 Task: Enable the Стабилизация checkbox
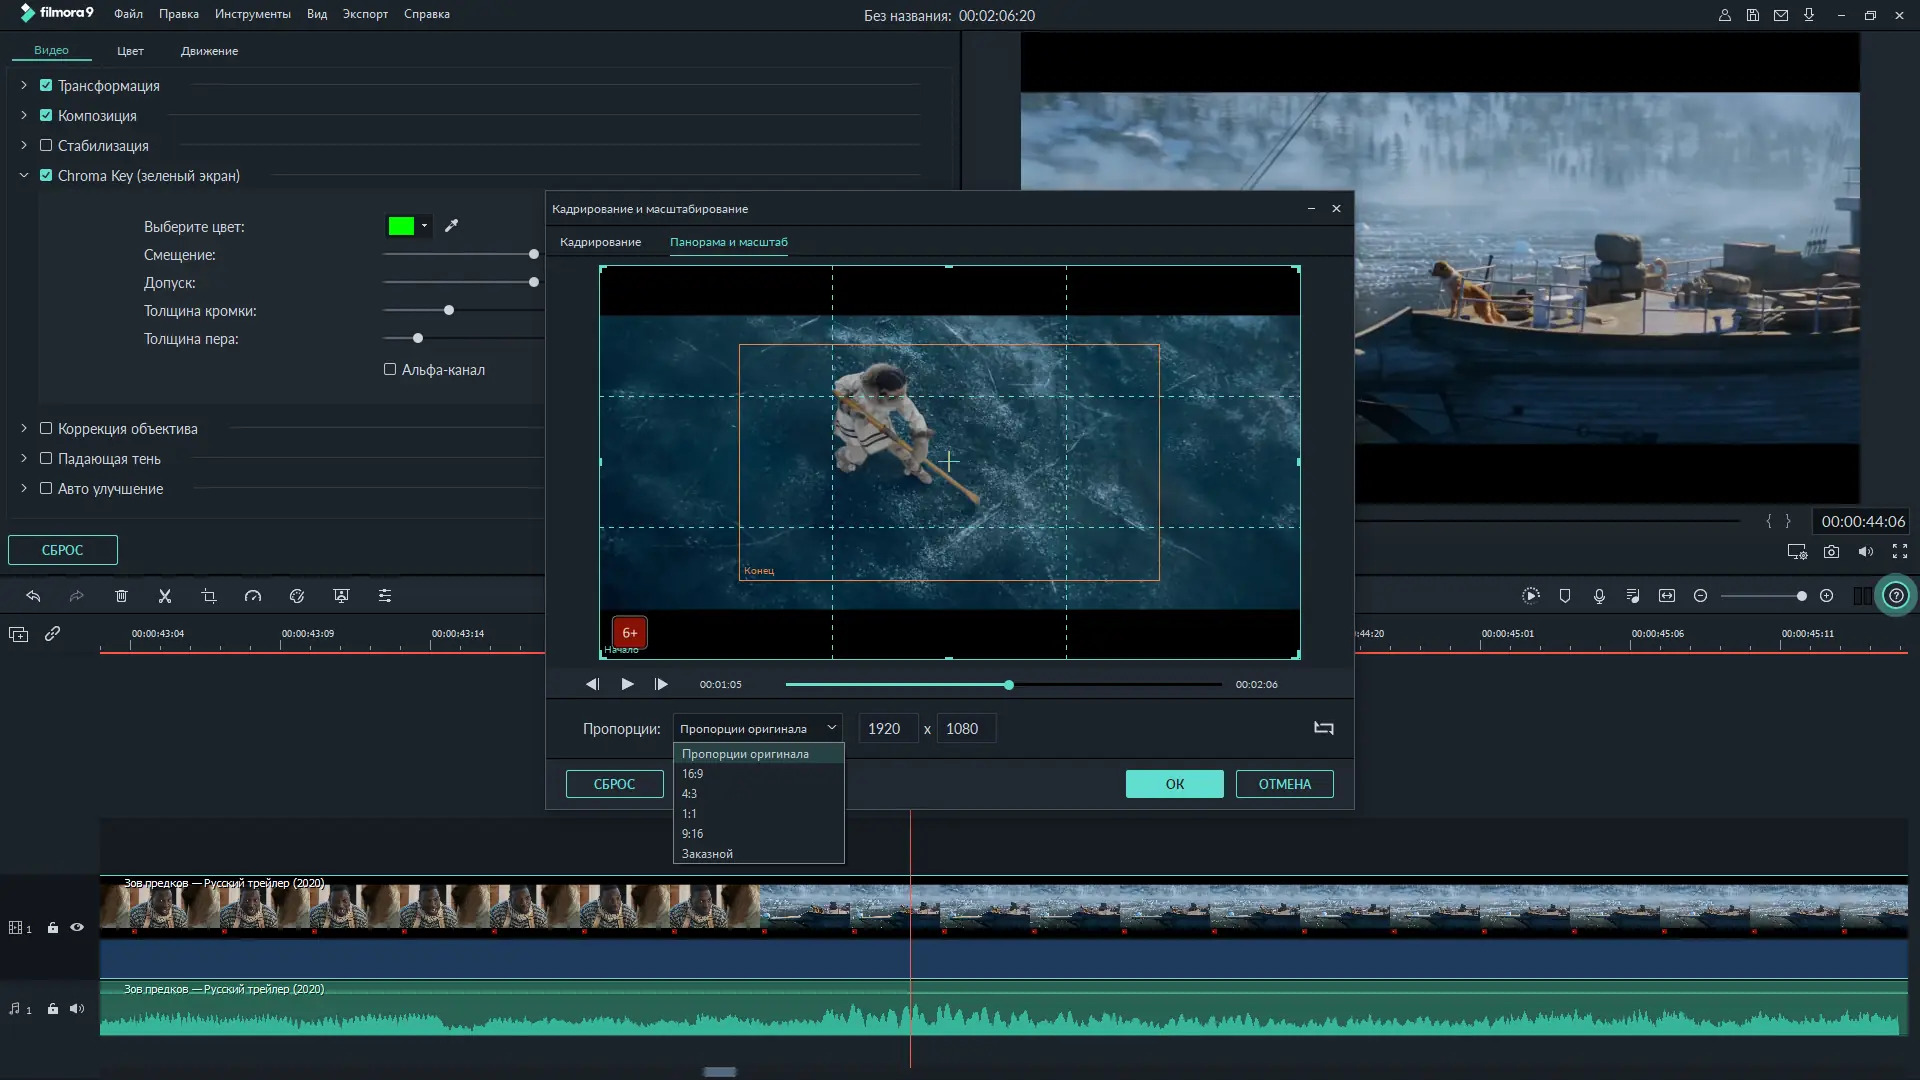[x=46, y=145]
